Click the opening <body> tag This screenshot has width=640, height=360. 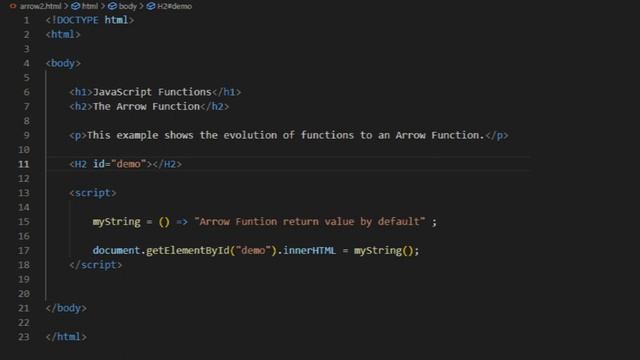pyautogui.click(x=63, y=63)
